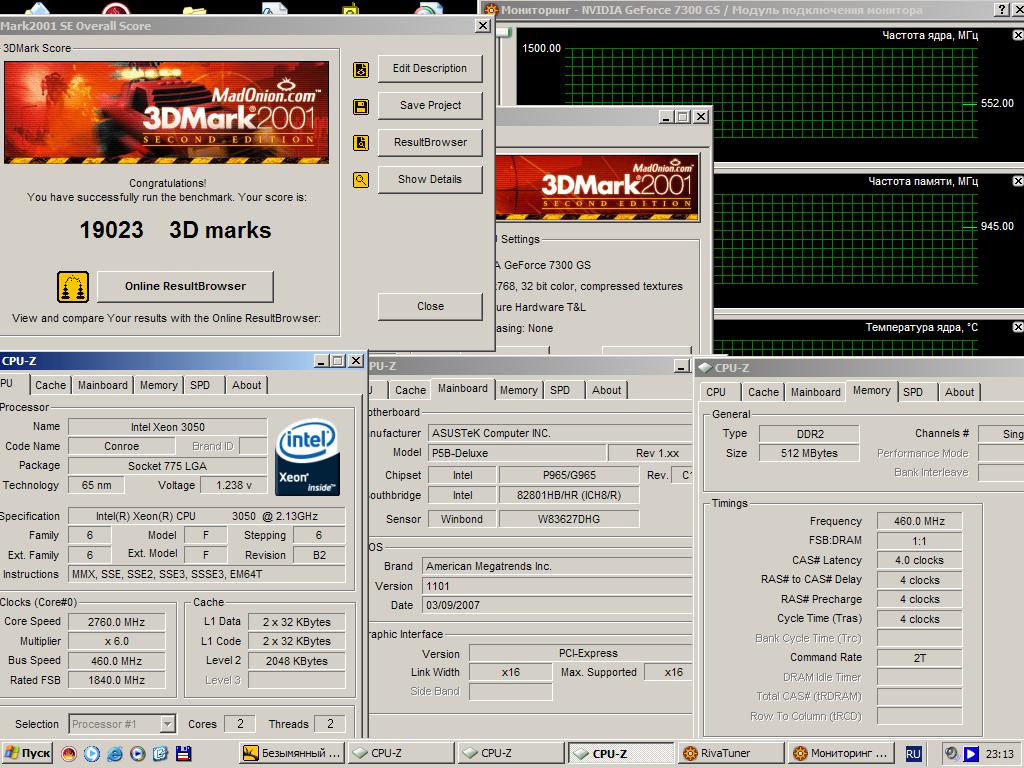Click the mainboard Model field P5B-Deluxe

click(517, 453)
